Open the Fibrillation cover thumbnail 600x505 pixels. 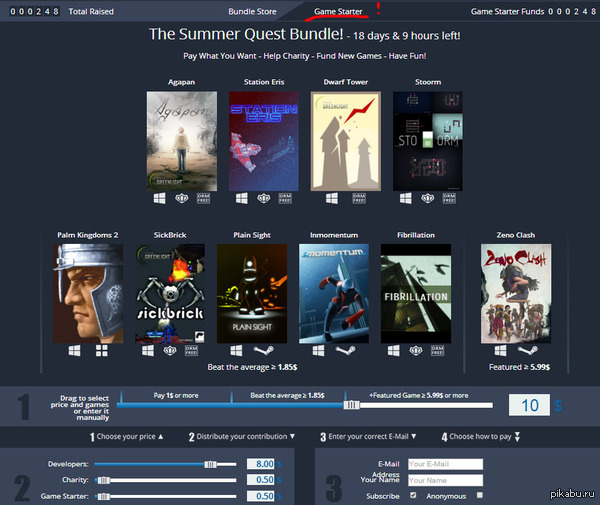(416, 293)
